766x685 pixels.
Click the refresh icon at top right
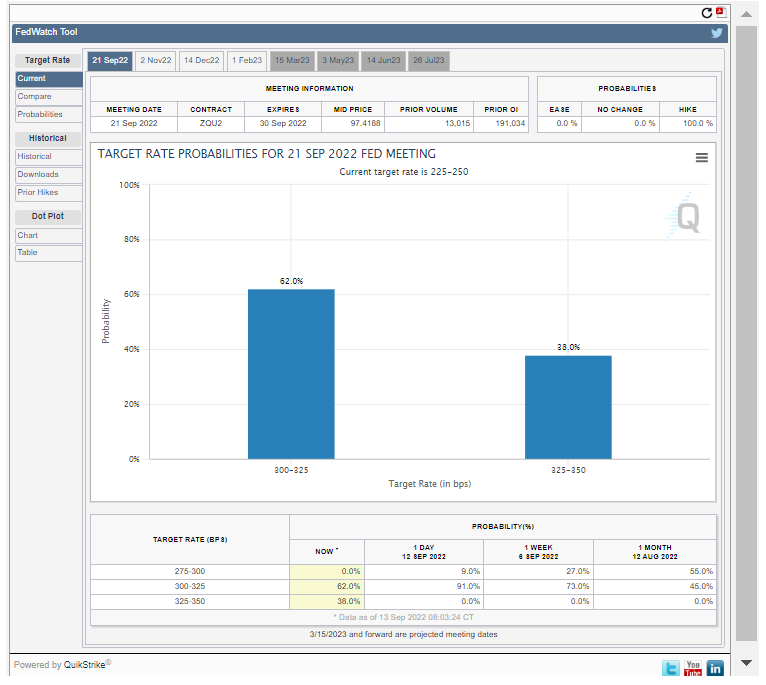click(x=707, y=13)
